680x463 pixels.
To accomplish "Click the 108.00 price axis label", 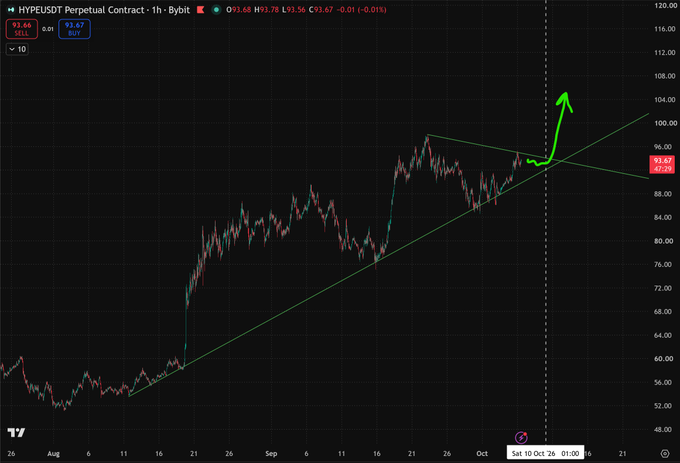I will 664,76.
